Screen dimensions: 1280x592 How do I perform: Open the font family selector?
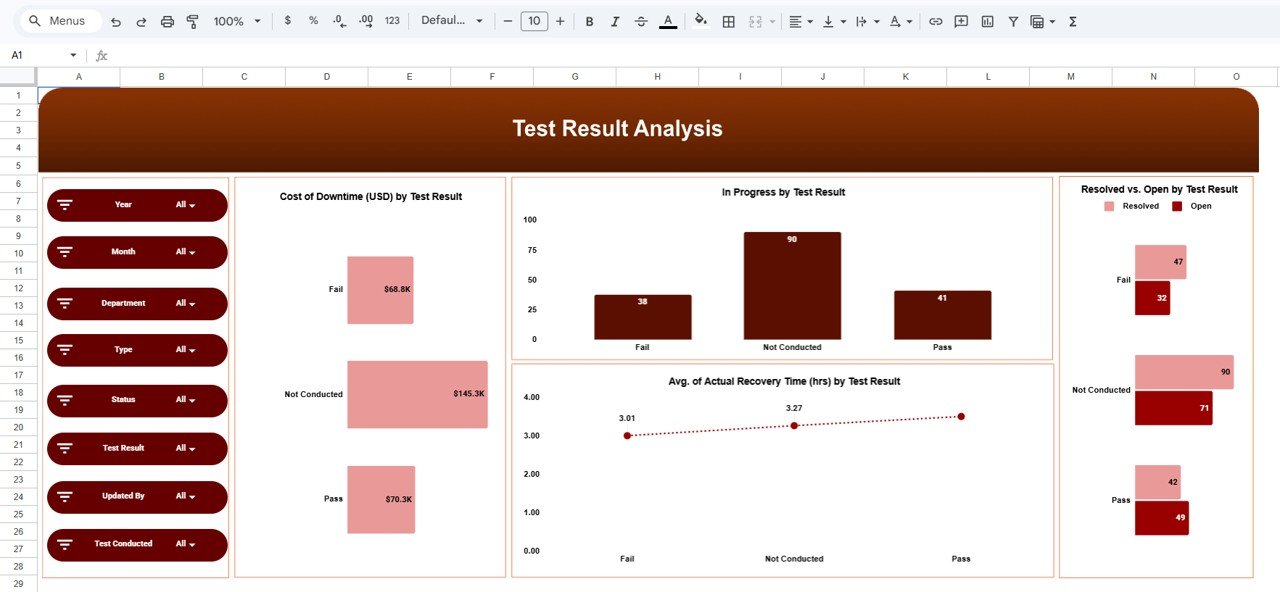tap(452, 20)
